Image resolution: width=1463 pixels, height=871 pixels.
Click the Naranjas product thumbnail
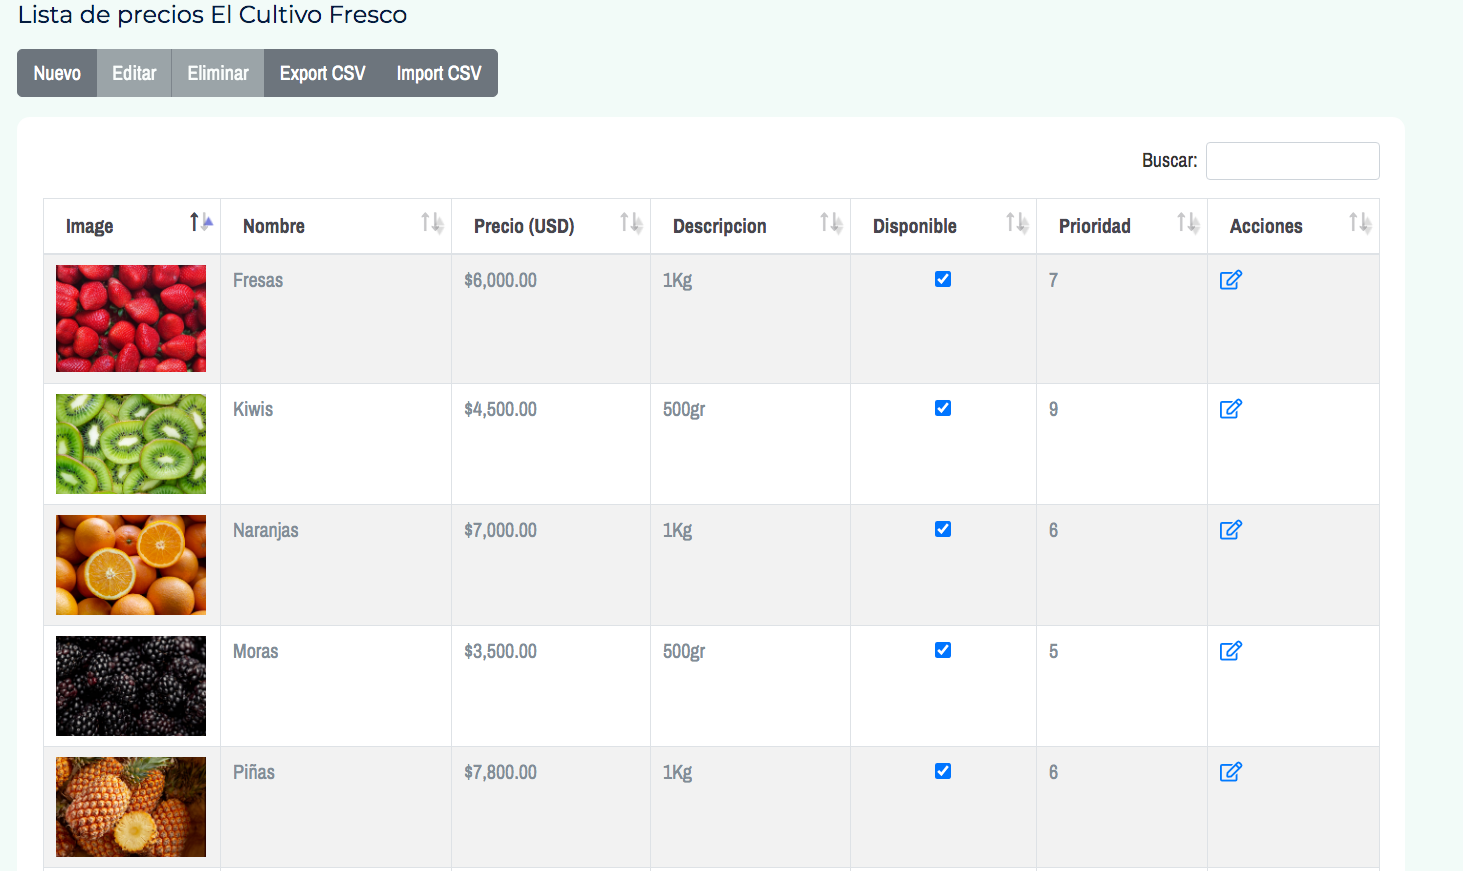tap(131, 565)
